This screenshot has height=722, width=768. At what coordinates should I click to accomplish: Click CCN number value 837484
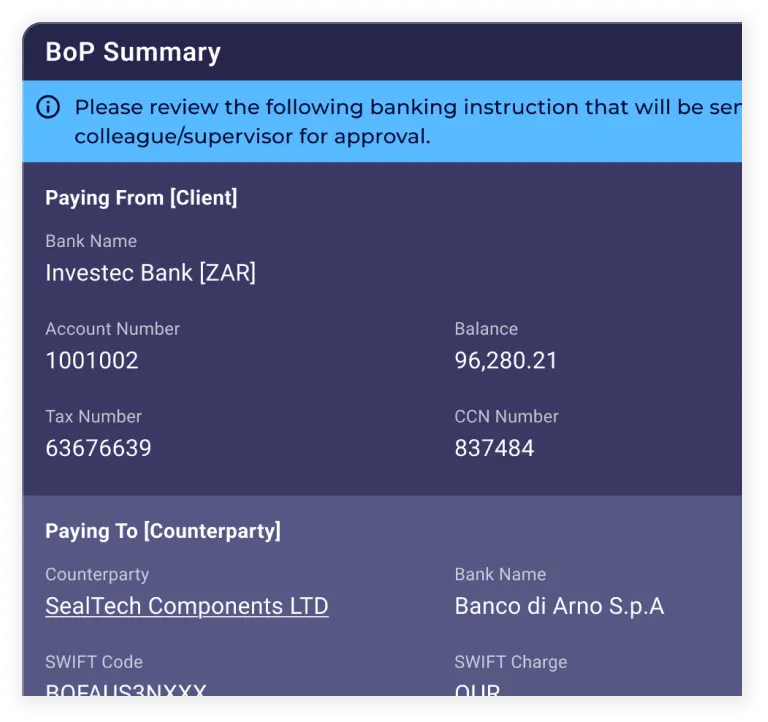click(x=494, y=448)
